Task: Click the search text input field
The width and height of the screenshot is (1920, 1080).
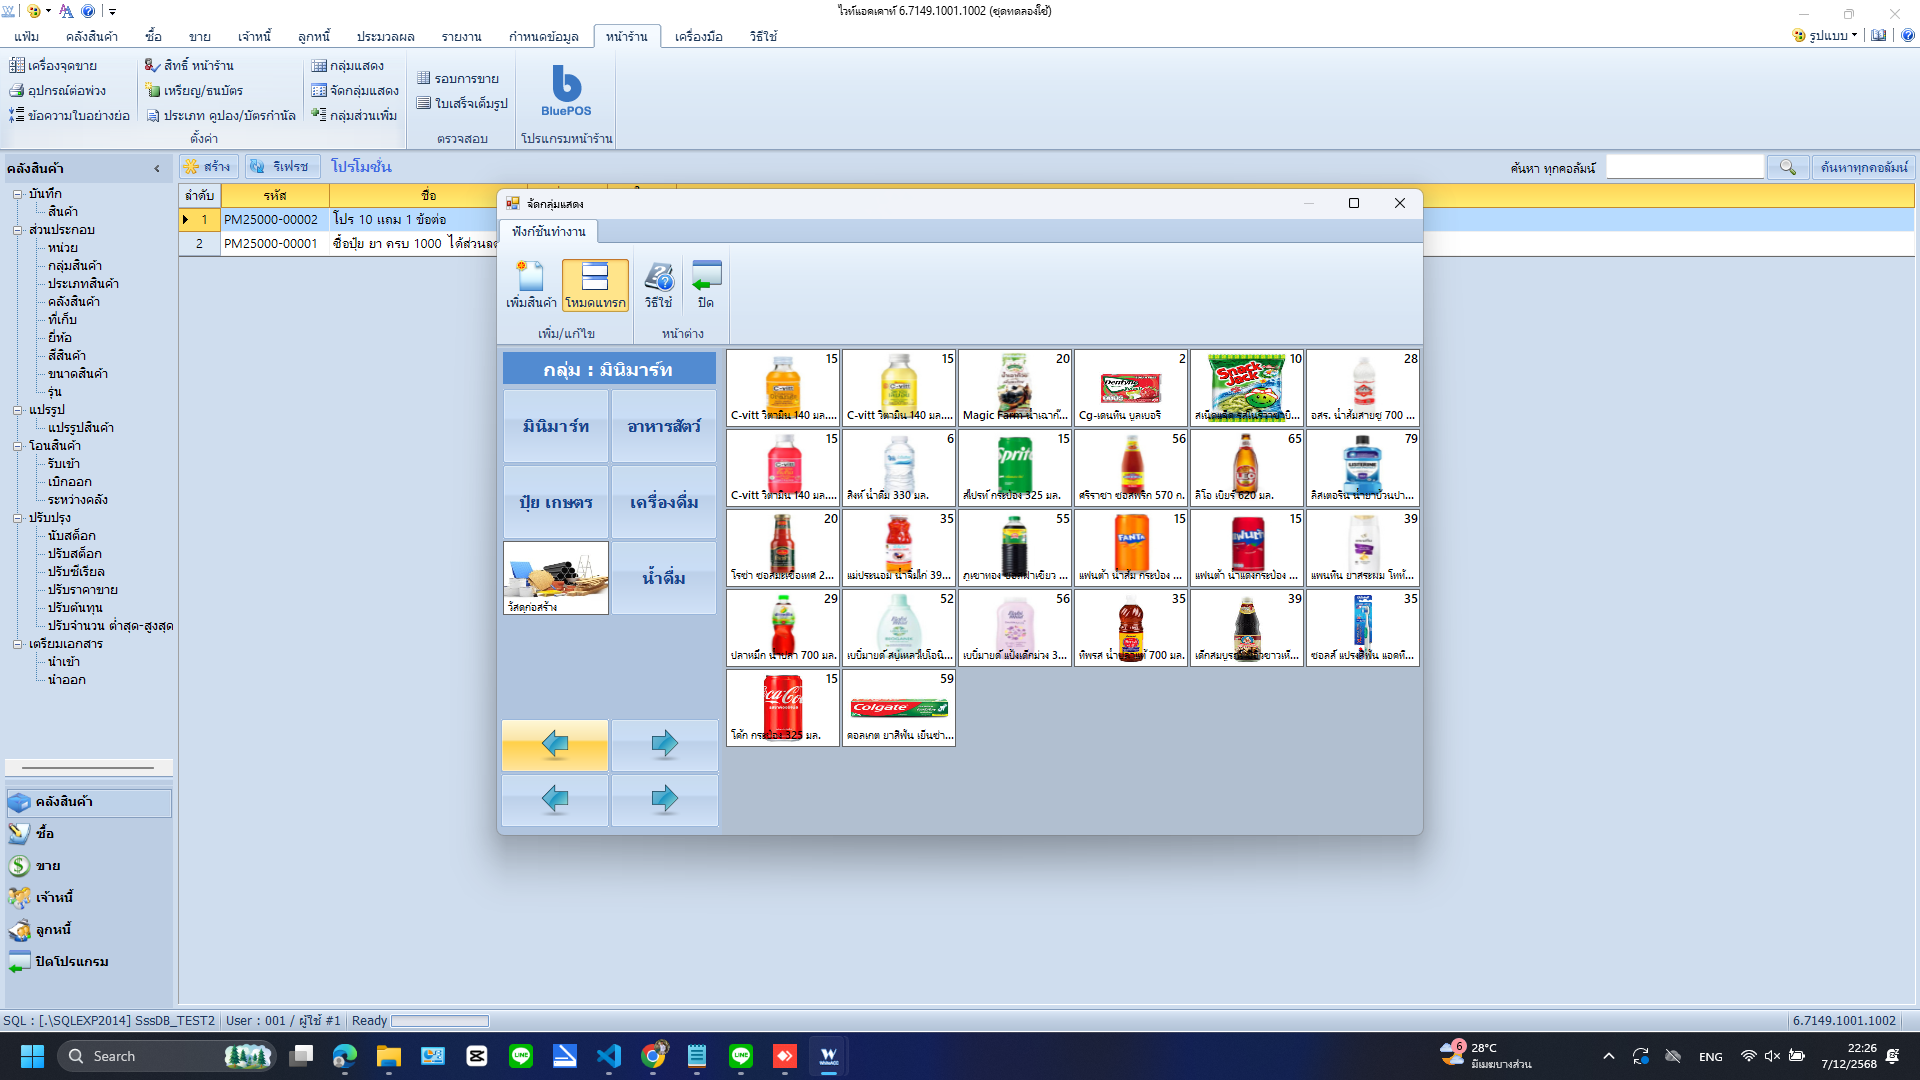Action: pyautogui.click(x=1685, y=167)
